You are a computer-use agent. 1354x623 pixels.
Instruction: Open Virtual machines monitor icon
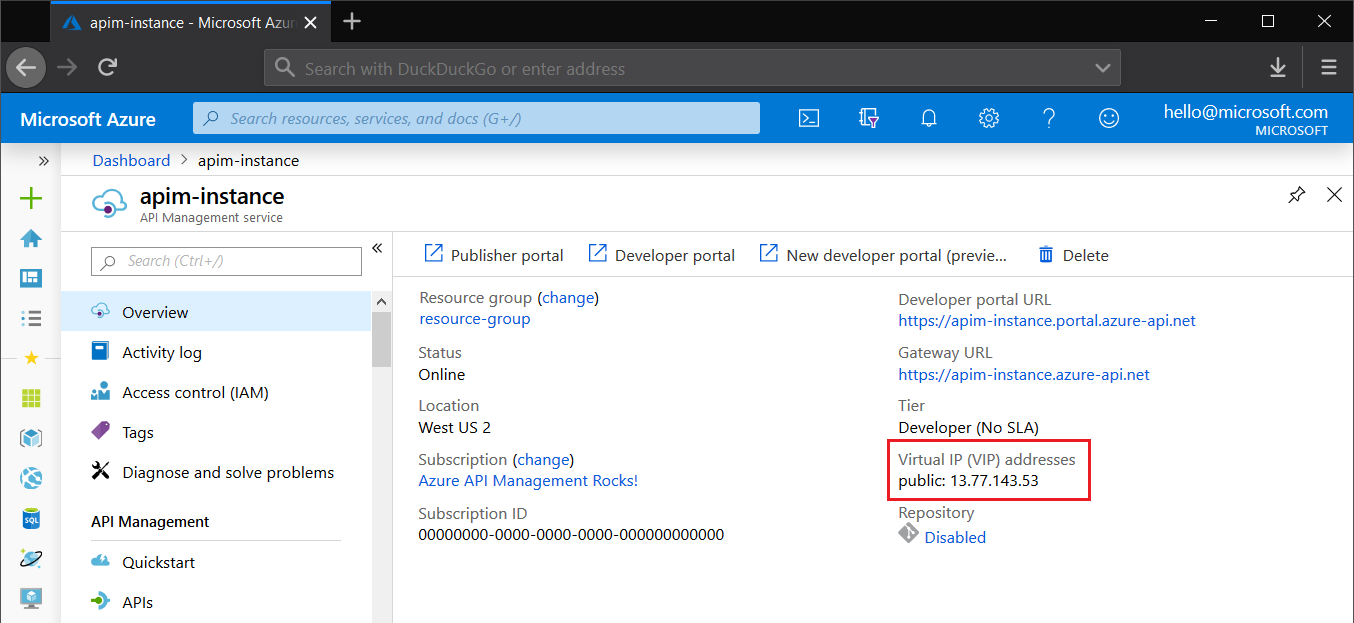tap(31, 598)
